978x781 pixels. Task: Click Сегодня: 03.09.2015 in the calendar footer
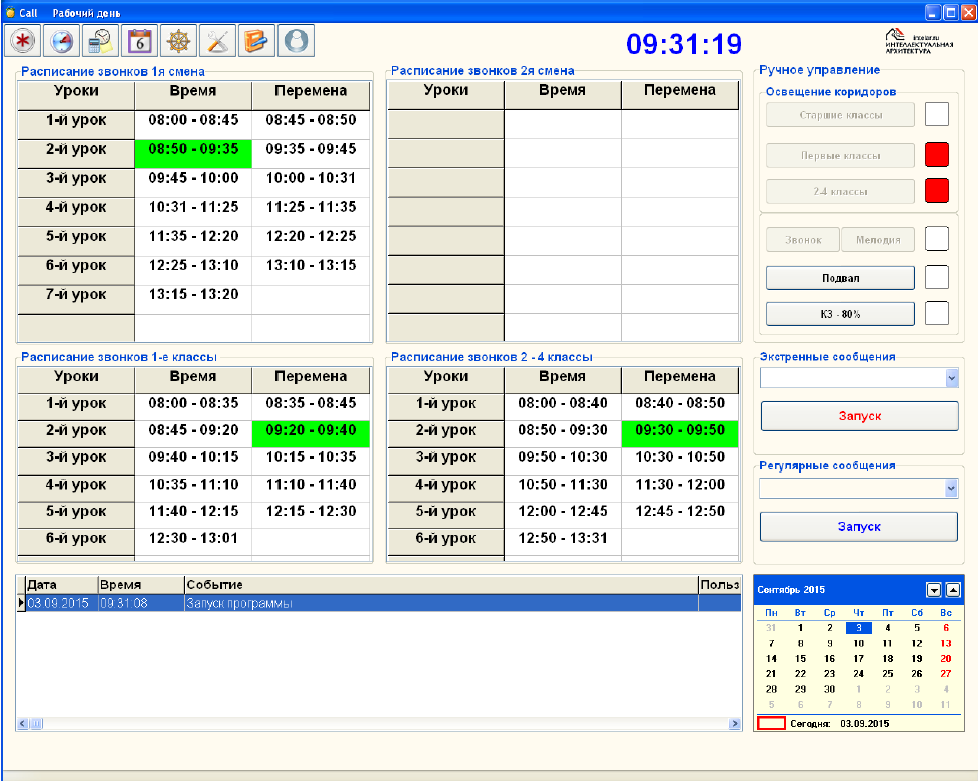840,724
